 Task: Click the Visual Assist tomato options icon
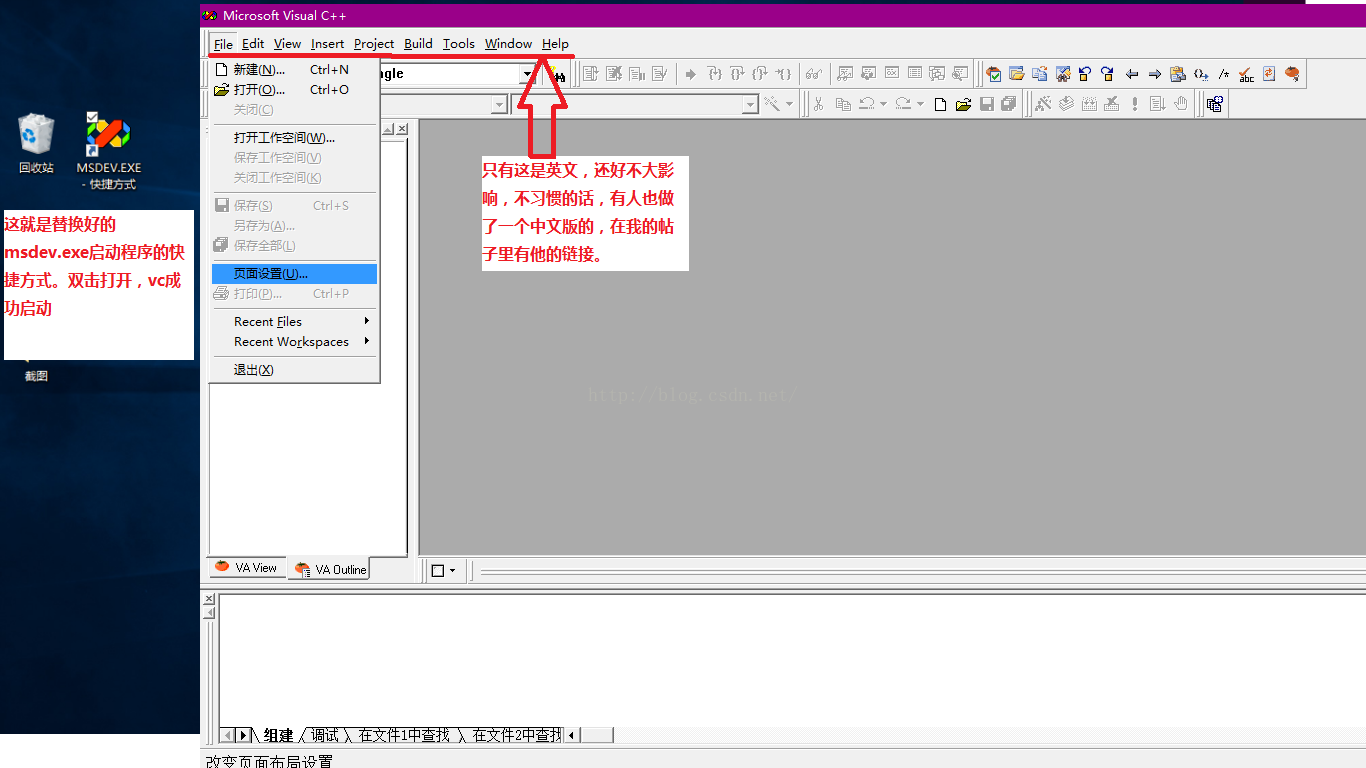(1292, 74)
